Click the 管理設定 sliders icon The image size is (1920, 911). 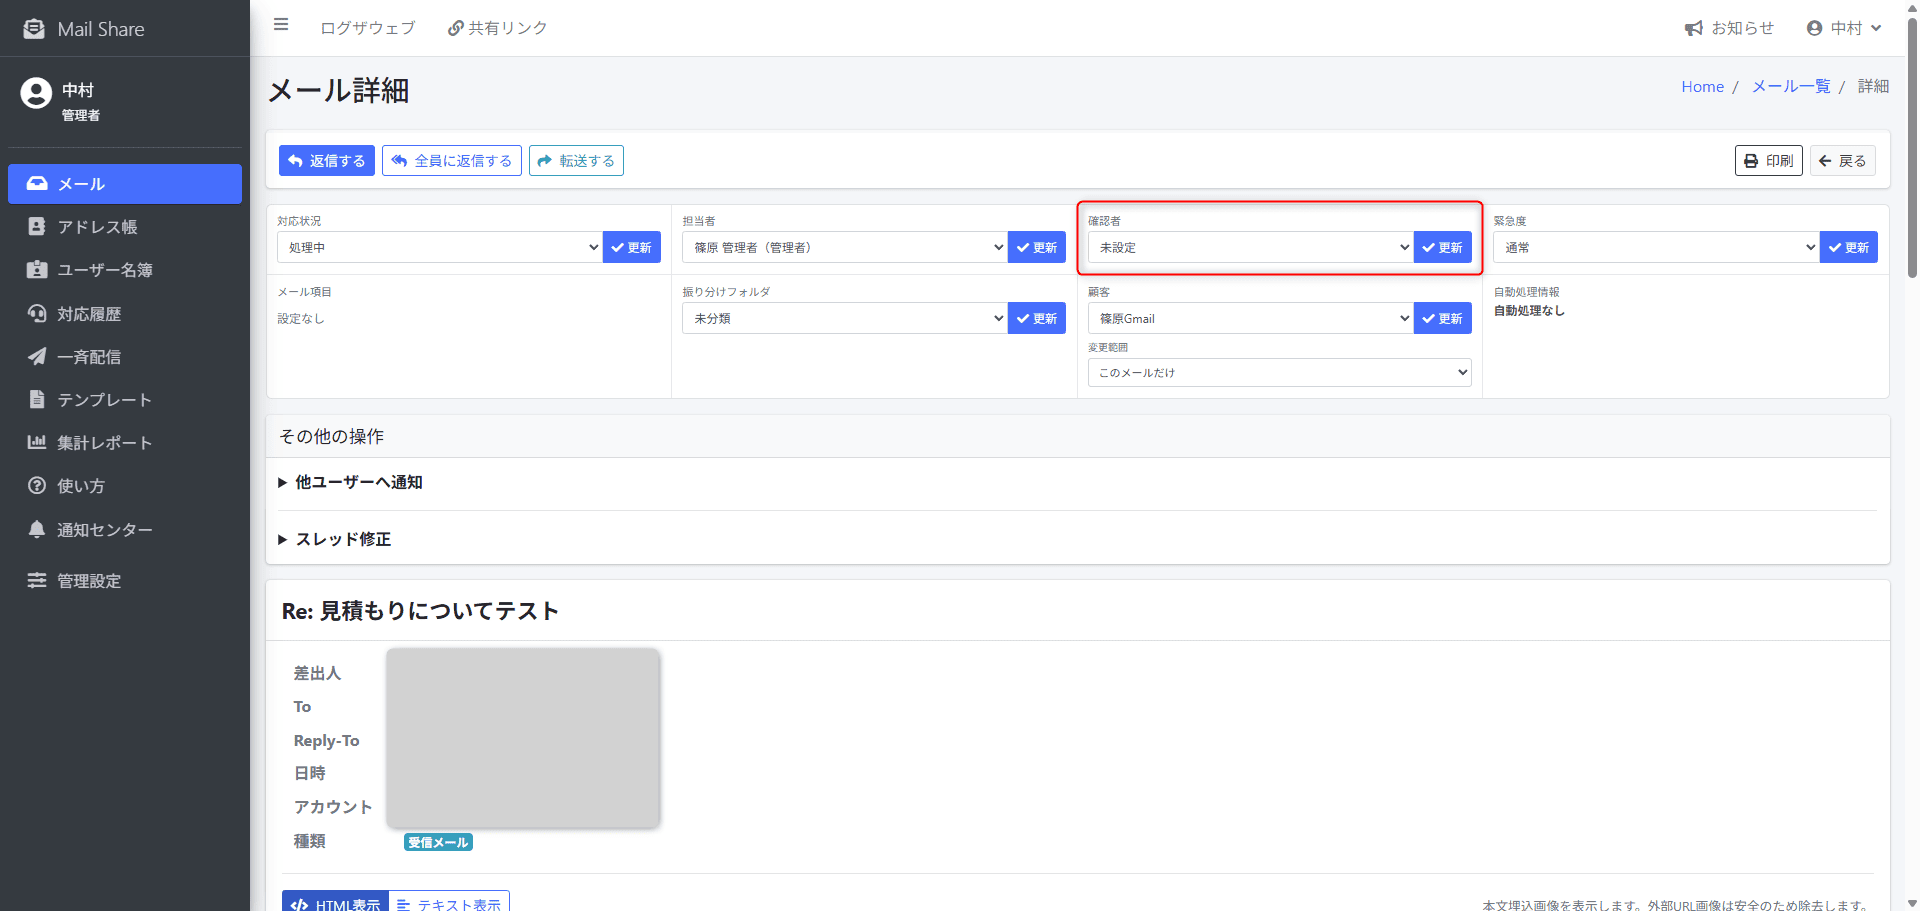[37, 580]
